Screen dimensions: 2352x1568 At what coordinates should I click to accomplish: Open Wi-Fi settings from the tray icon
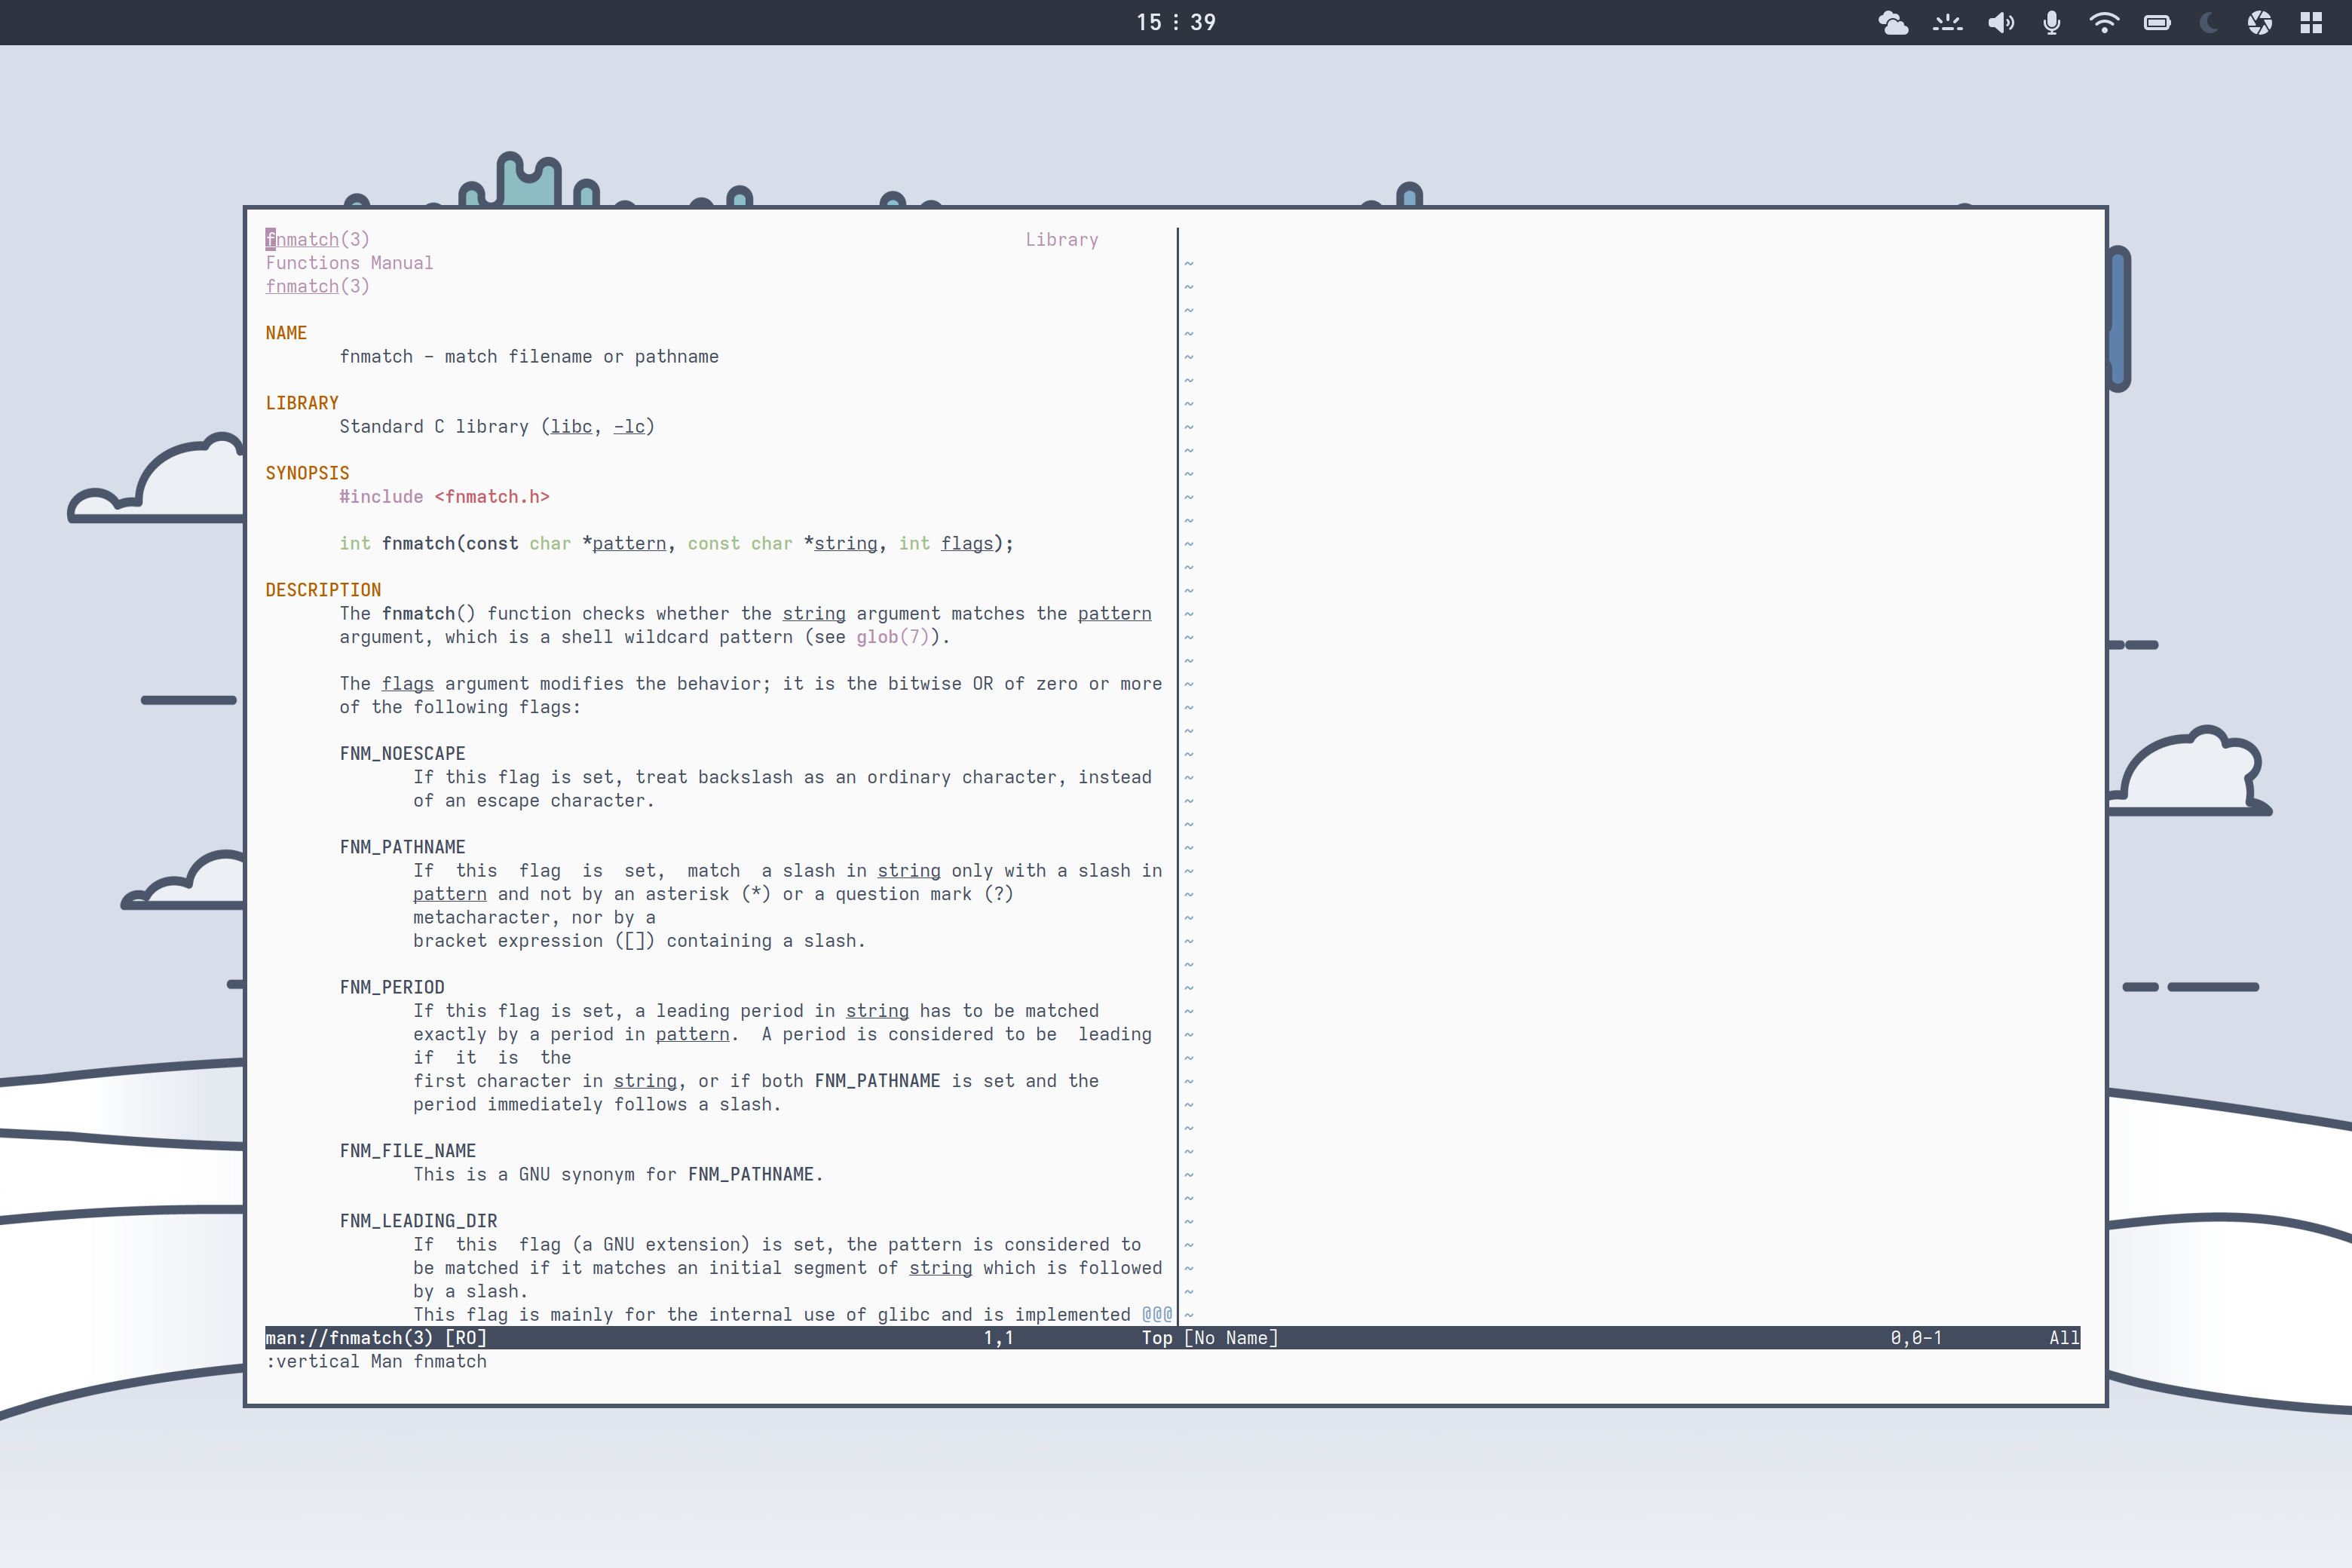pos(2104,22)
